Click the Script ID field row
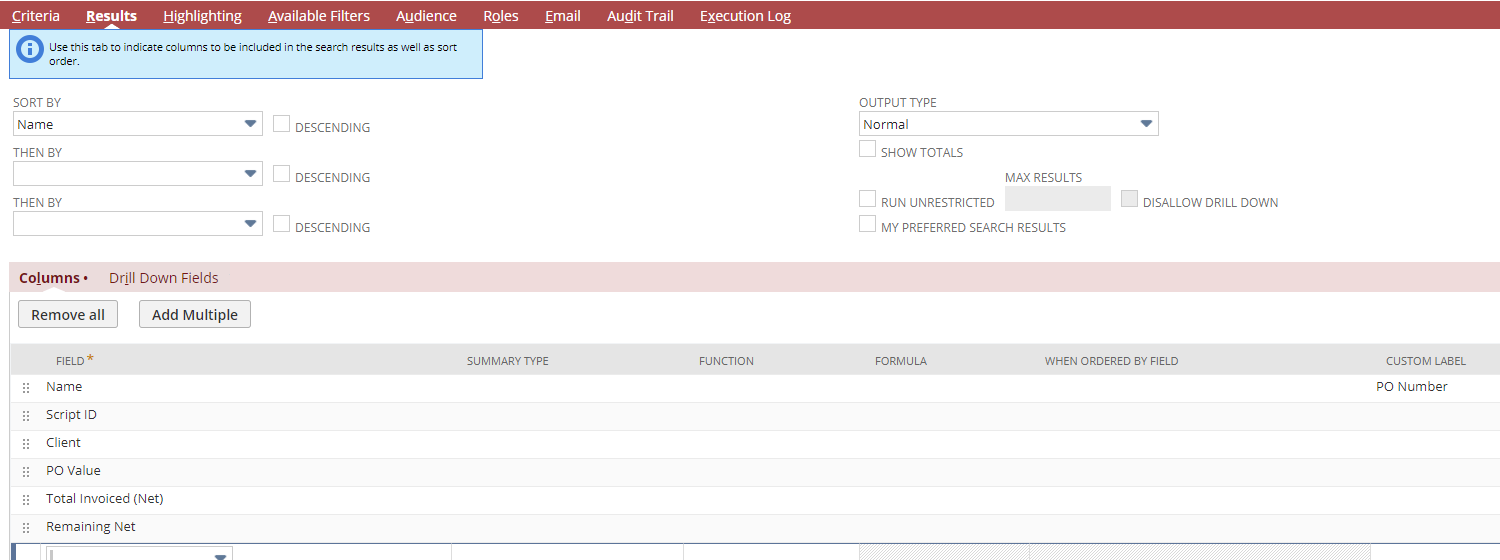The image size is (1500, 560). coord(755,416)
